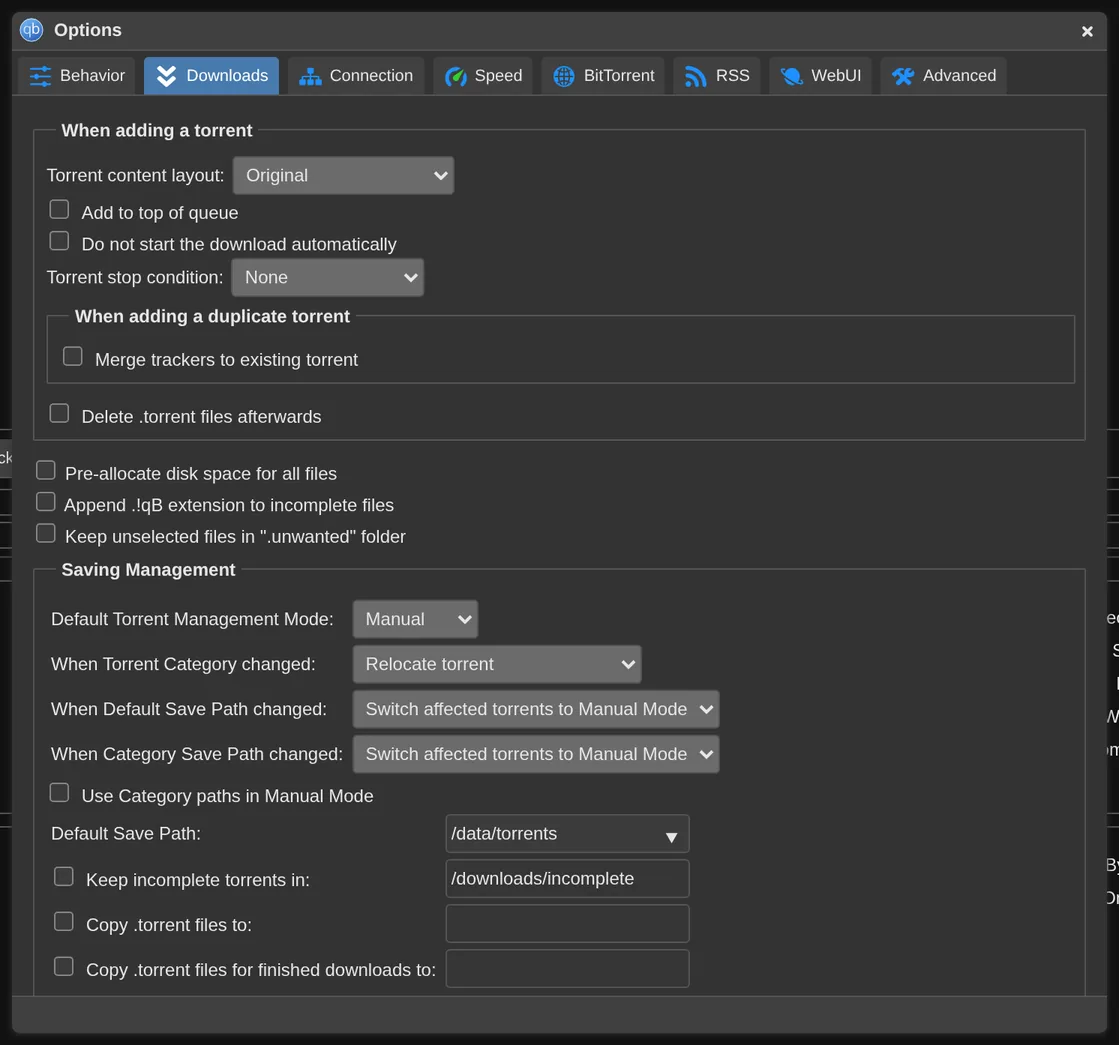
Task: Click the RSS tab feed icon
Action: (x=696, y=76)
